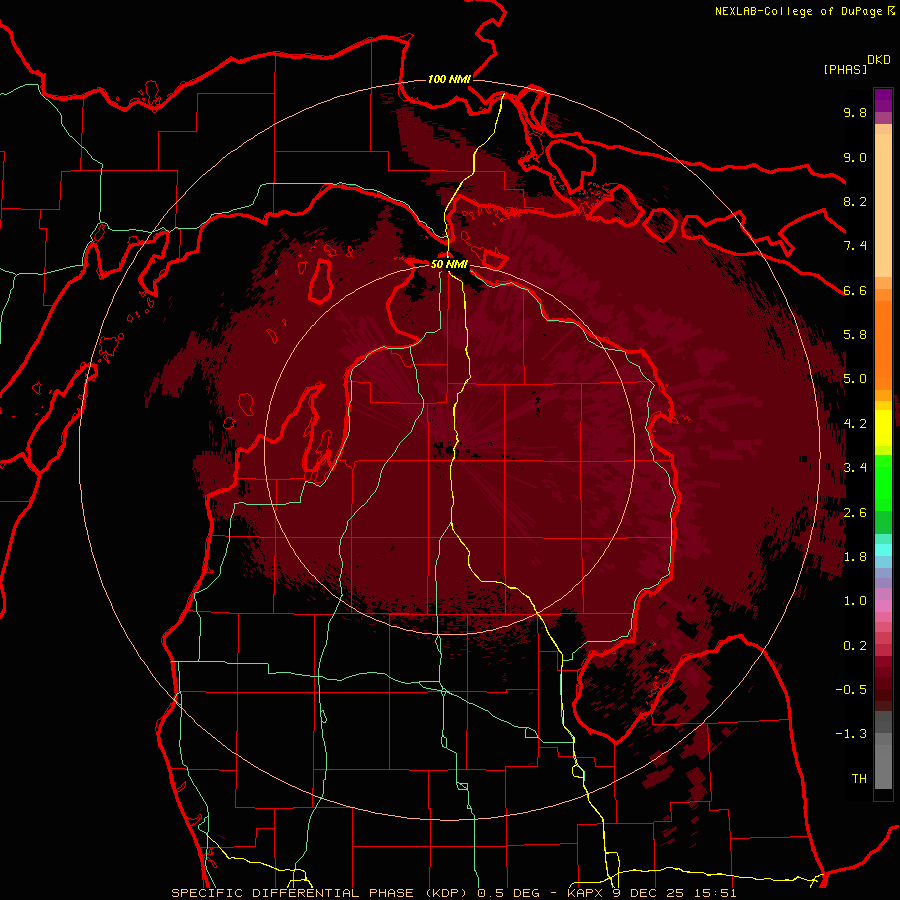Click the '50 NMI' range ring label
This screenshot has width=900, height=900.
click(x=449, y=264)
